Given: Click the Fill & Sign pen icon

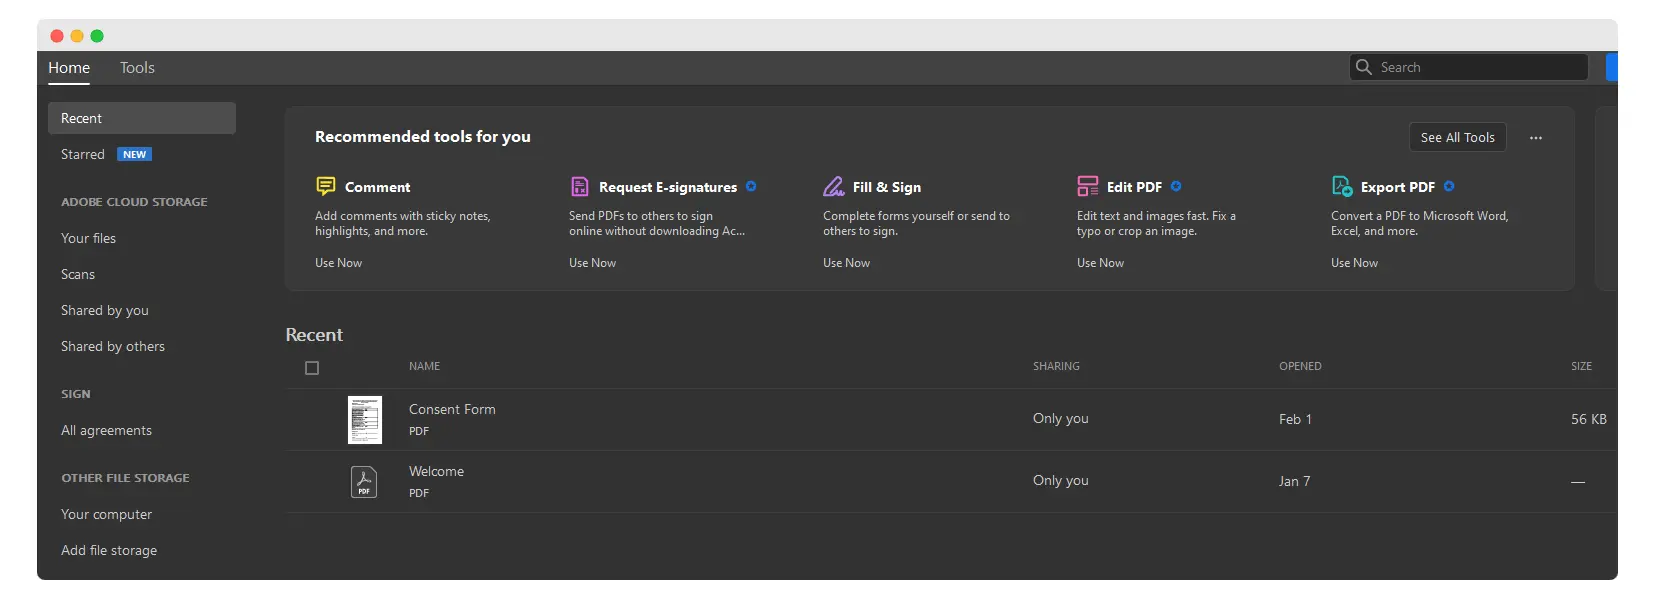Looking at the screenshot, I should point(834,186).
